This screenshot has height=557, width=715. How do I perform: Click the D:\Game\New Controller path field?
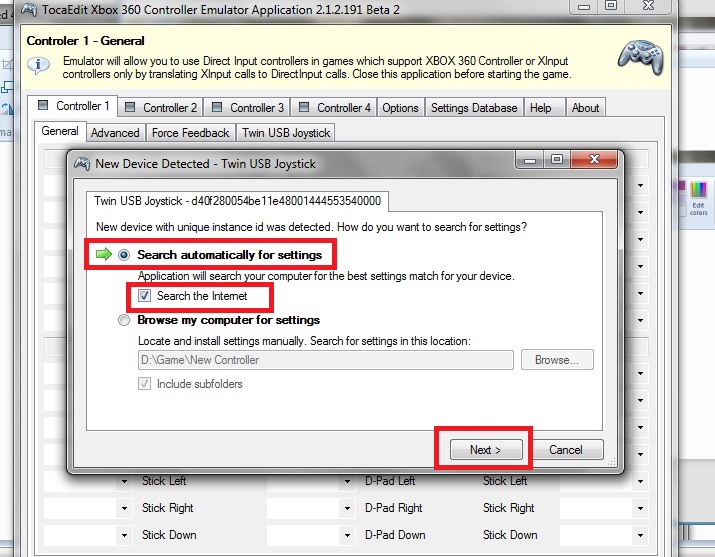326,360
